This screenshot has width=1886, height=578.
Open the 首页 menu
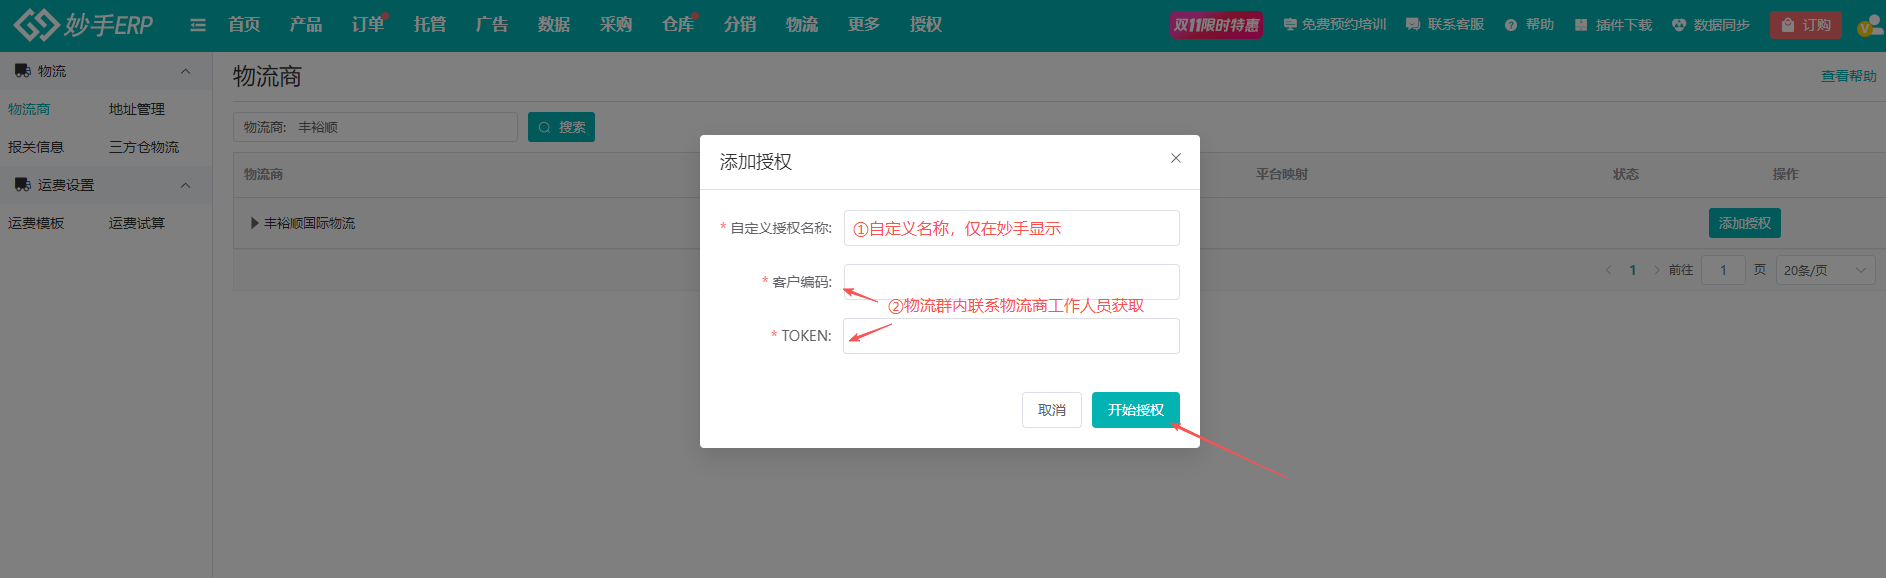244,25
